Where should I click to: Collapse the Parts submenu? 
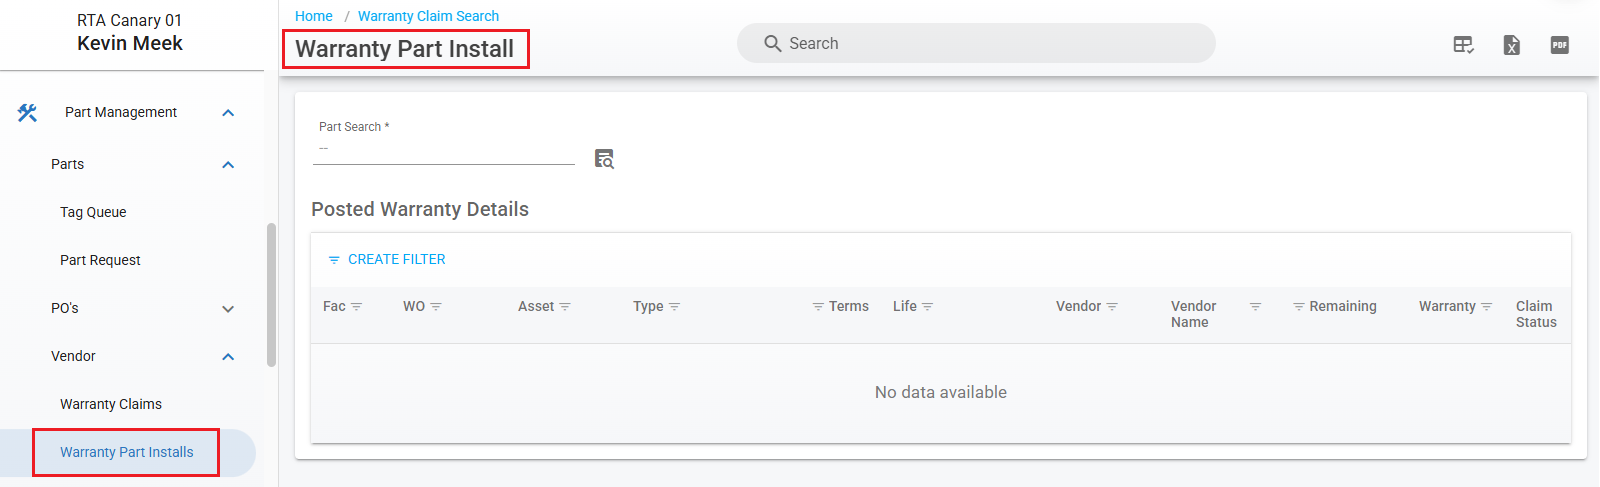(228, 165)
